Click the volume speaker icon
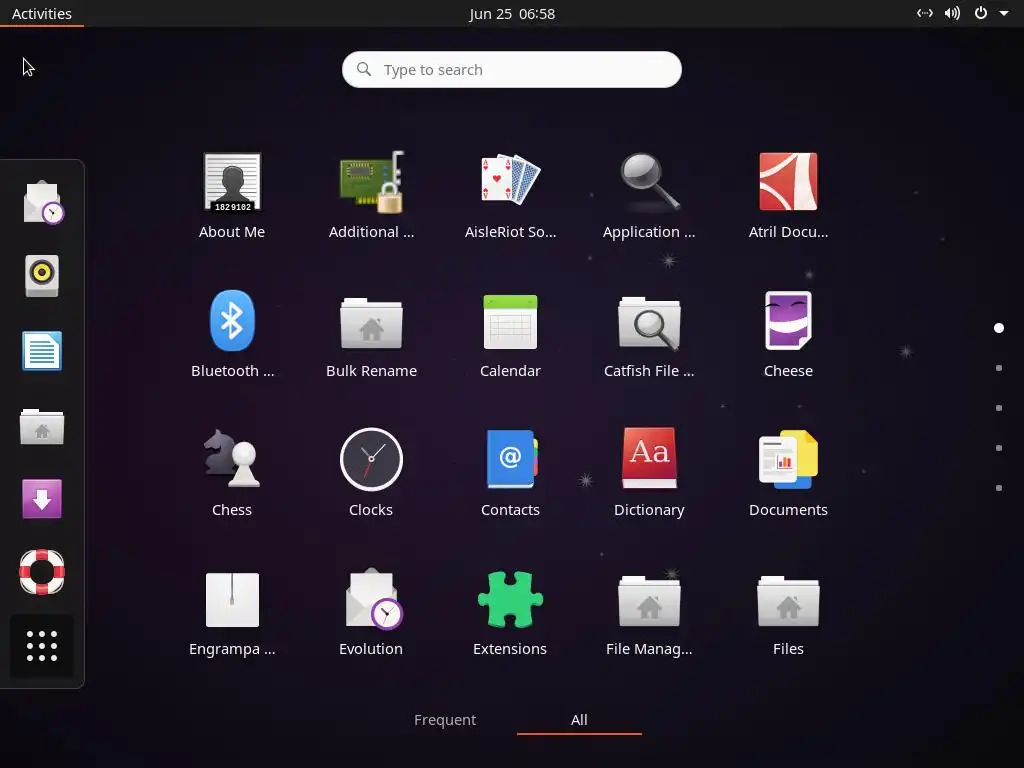The image size is (1024, 768). tap(952, 13)
